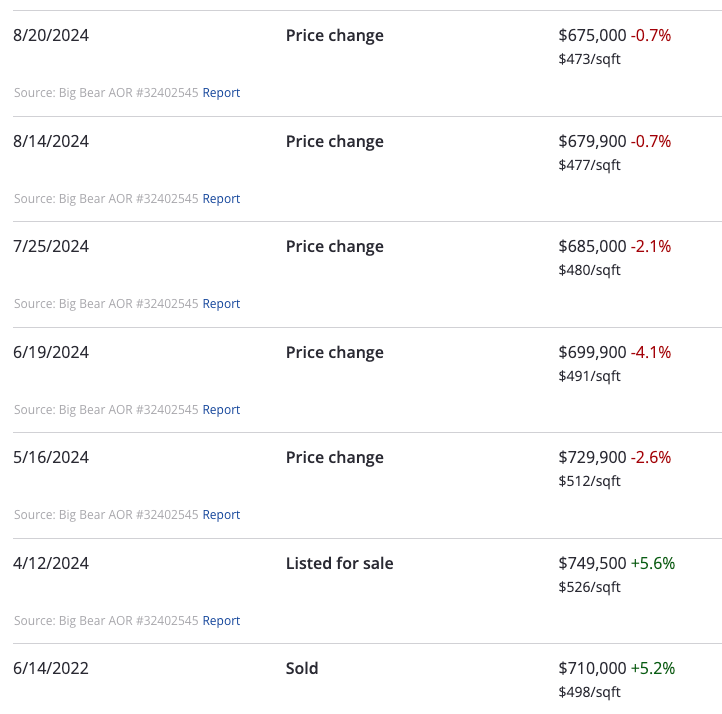Click the $729,900 price value

[592, 458]
